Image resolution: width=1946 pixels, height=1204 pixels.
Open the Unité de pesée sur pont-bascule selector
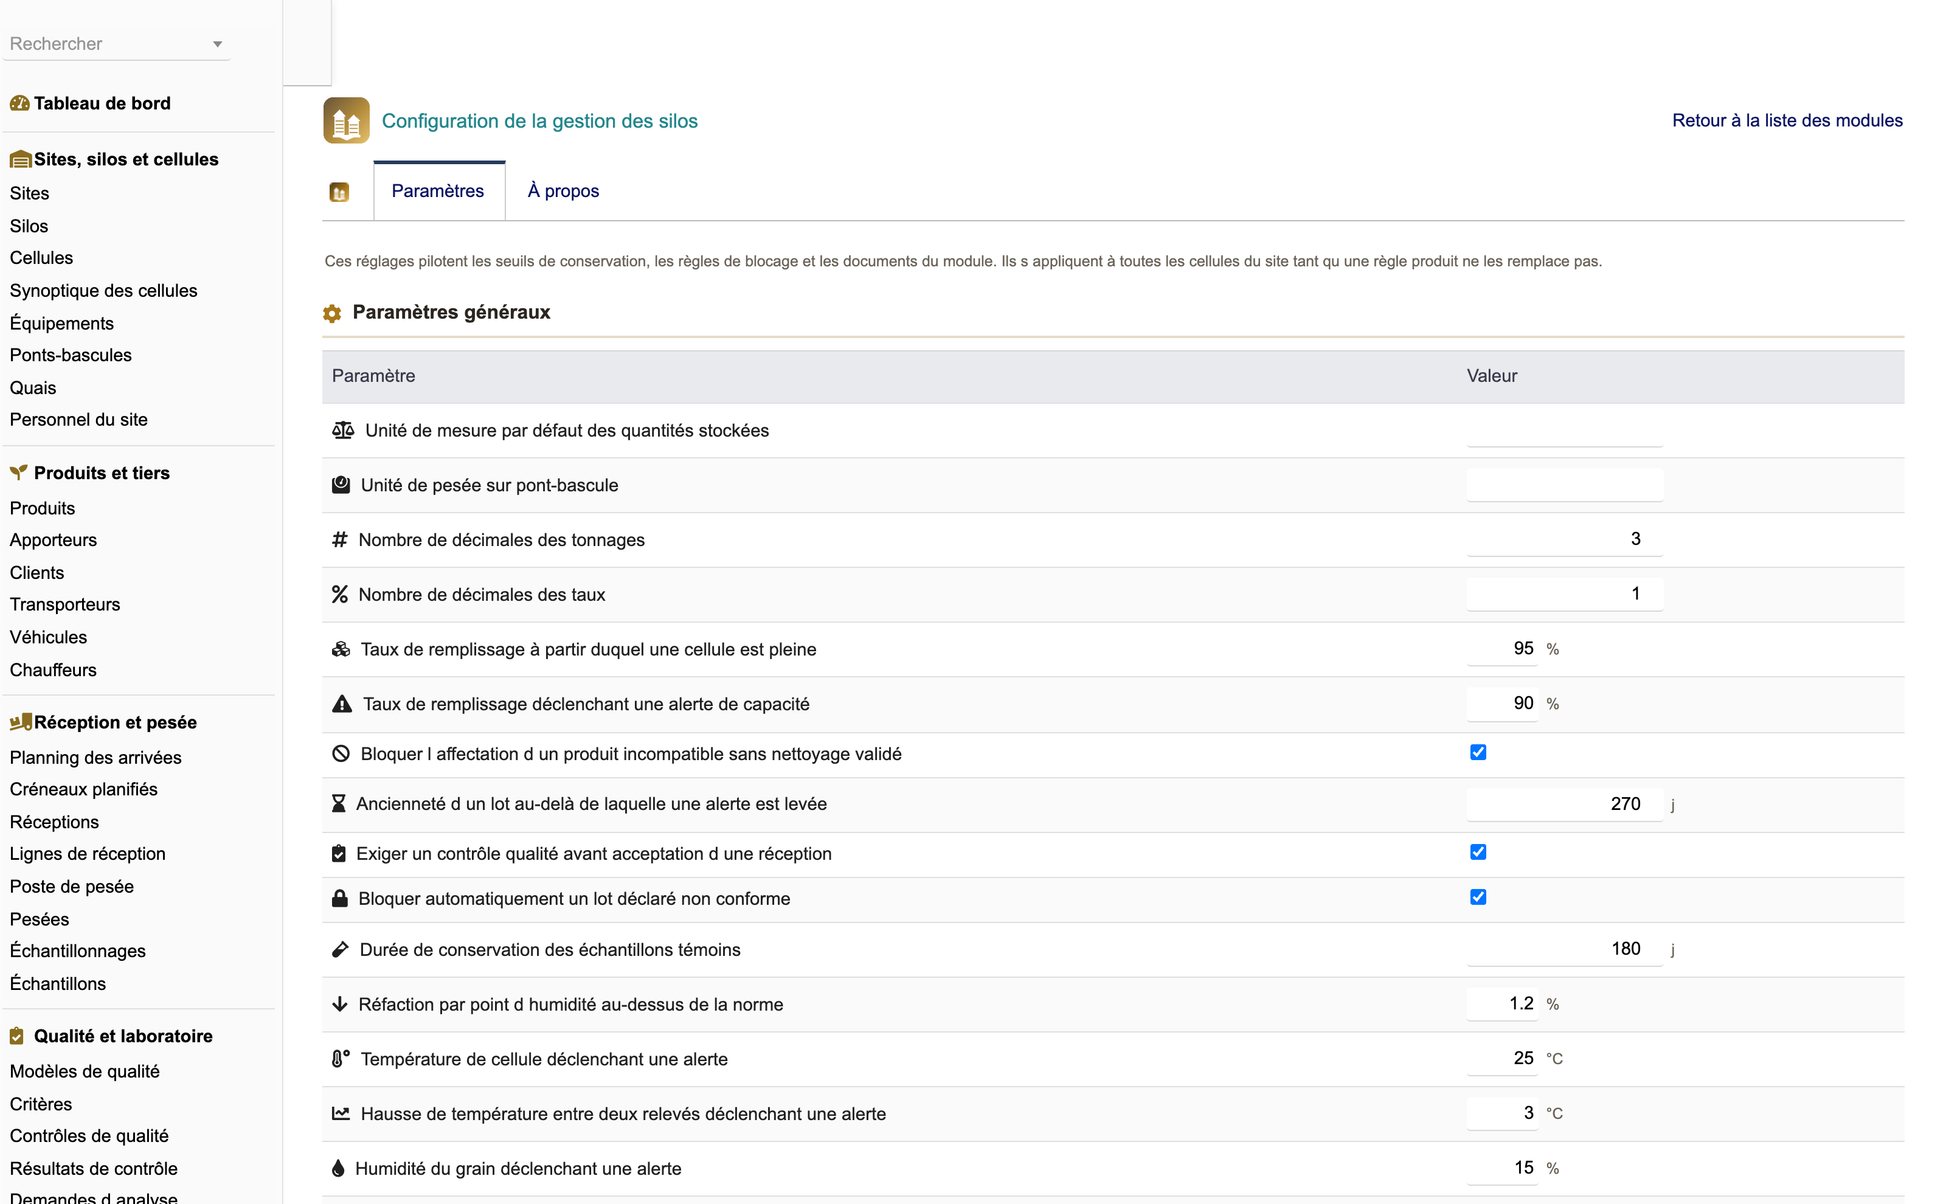click(x=1565, y=485)
